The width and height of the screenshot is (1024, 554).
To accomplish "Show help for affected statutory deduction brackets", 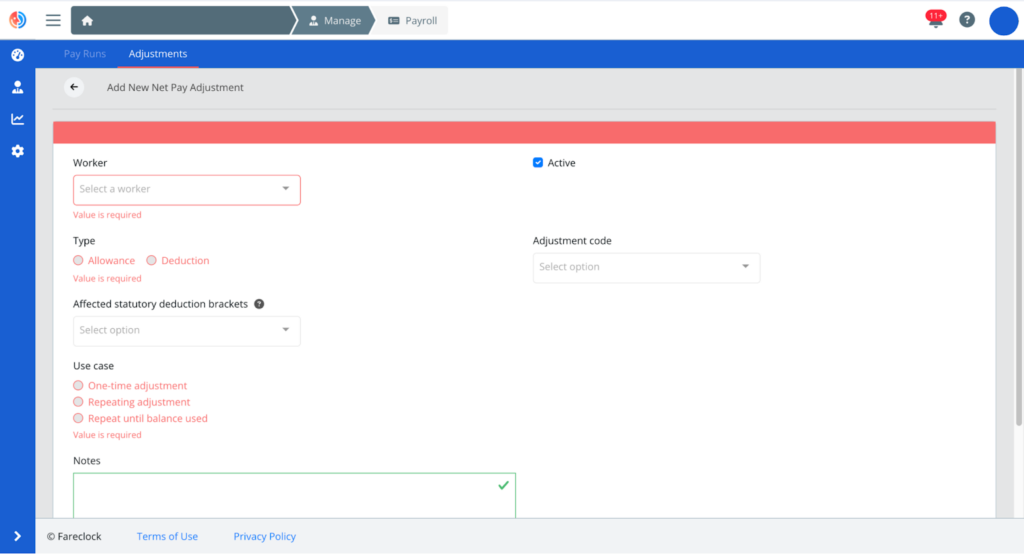I will coord(259,304).
